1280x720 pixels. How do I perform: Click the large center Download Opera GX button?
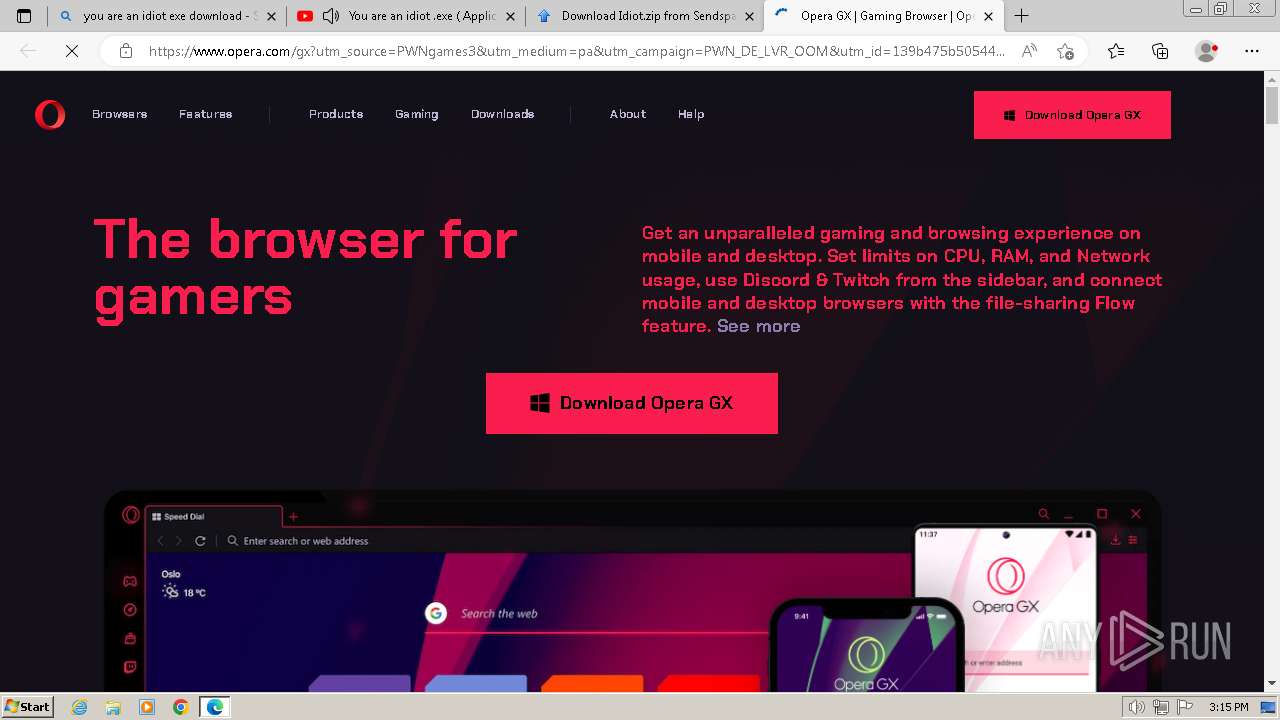point(632,403)
